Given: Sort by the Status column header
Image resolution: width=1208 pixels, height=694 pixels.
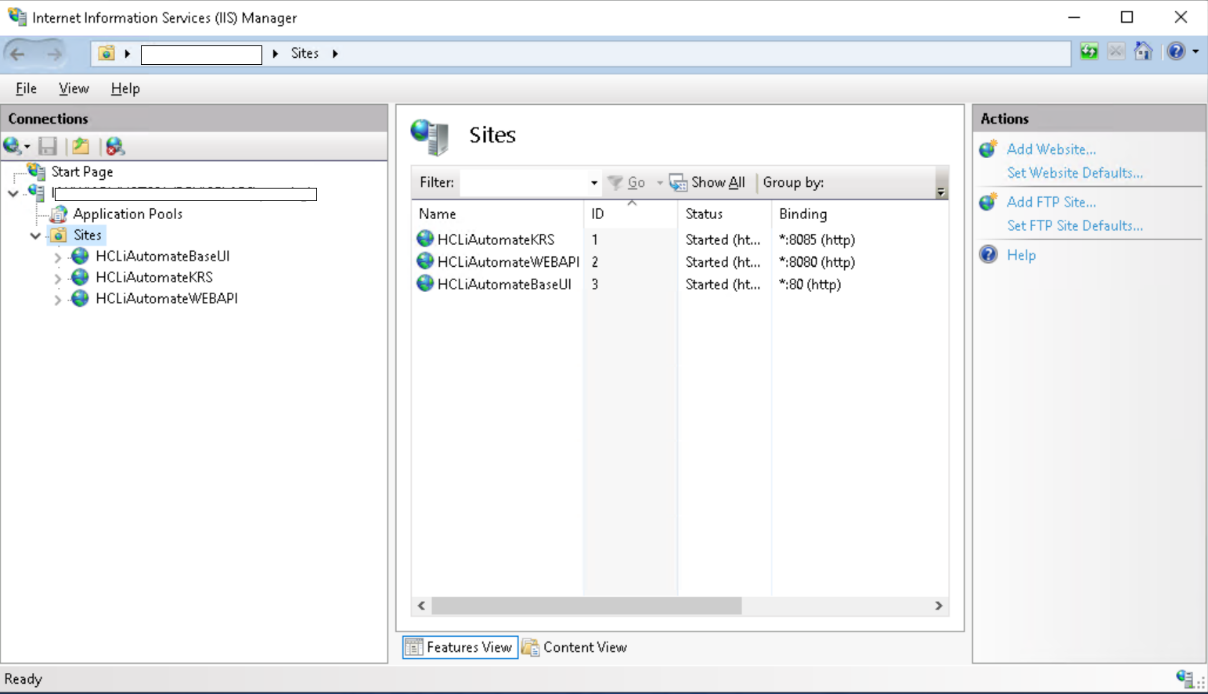Looking at the screenshot, I should (x=724, y=214).
